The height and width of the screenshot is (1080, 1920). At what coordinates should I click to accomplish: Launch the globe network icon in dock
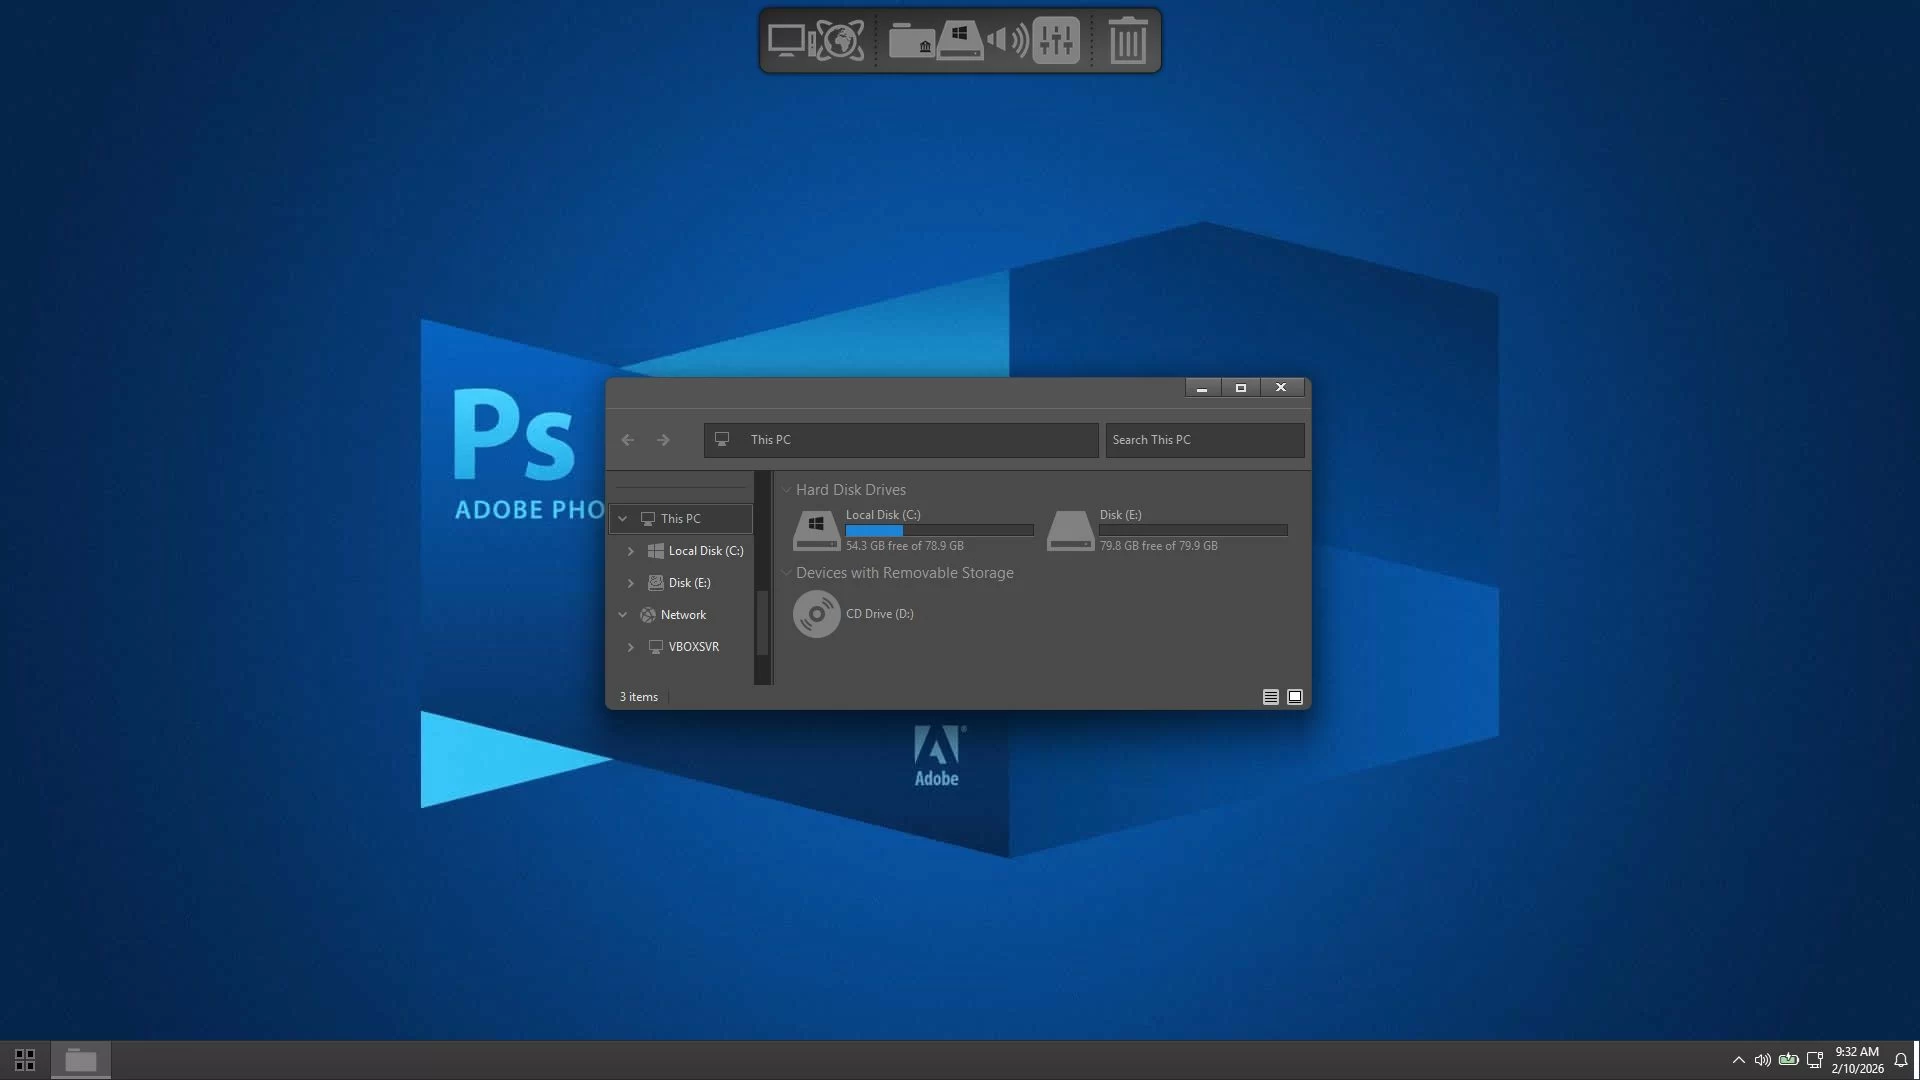pos(839,41)
